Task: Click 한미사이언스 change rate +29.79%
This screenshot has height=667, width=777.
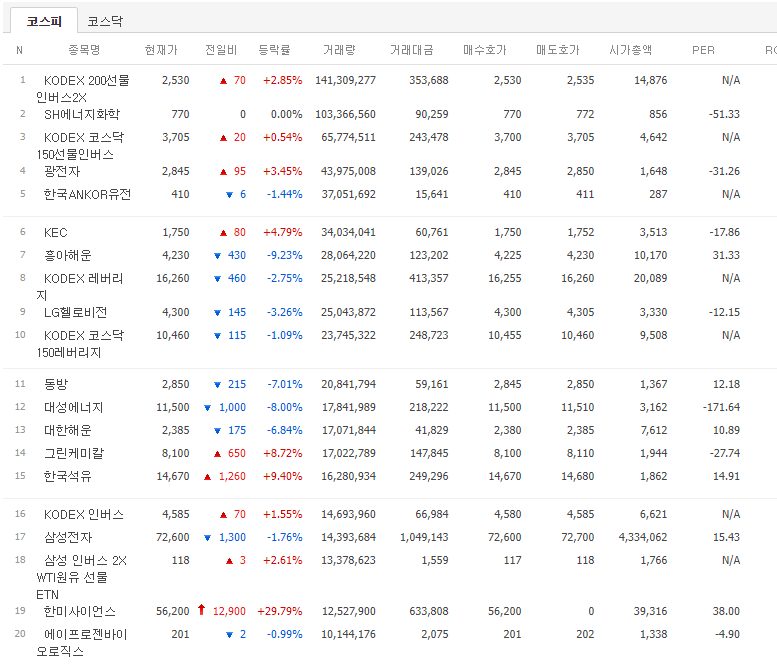Action: click(279, 611)
